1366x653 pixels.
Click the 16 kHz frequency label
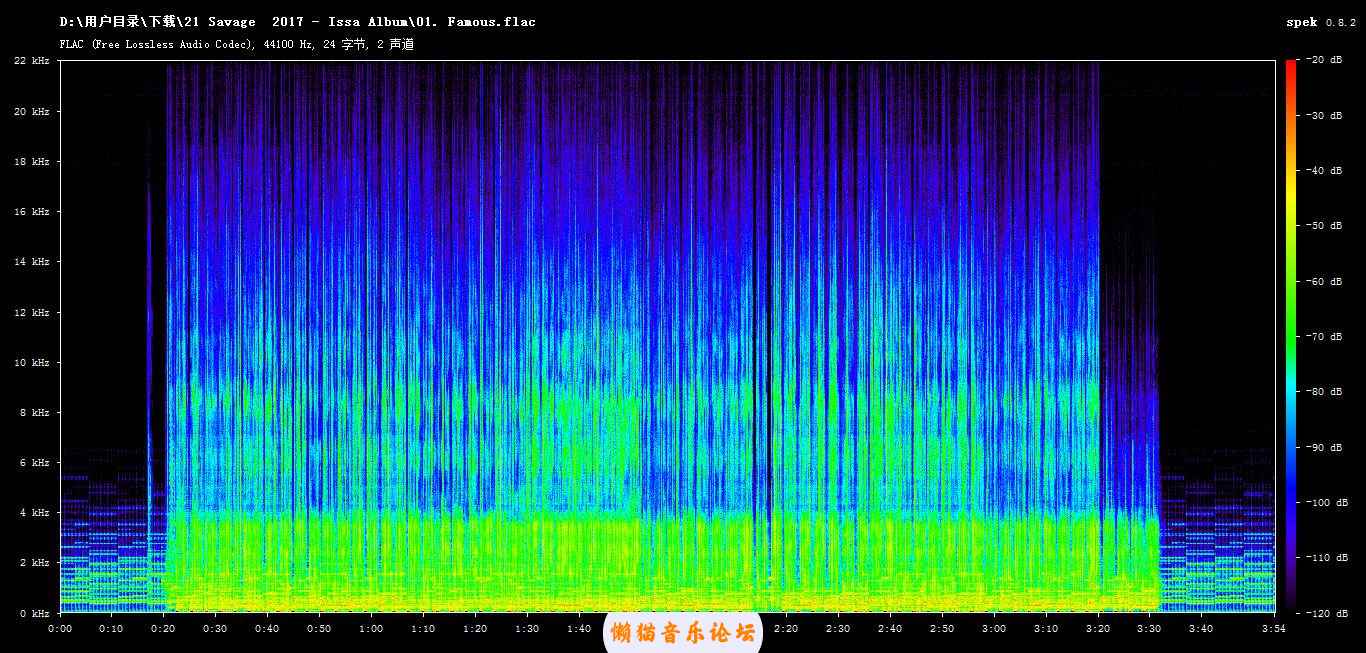[x=32, y=211]
